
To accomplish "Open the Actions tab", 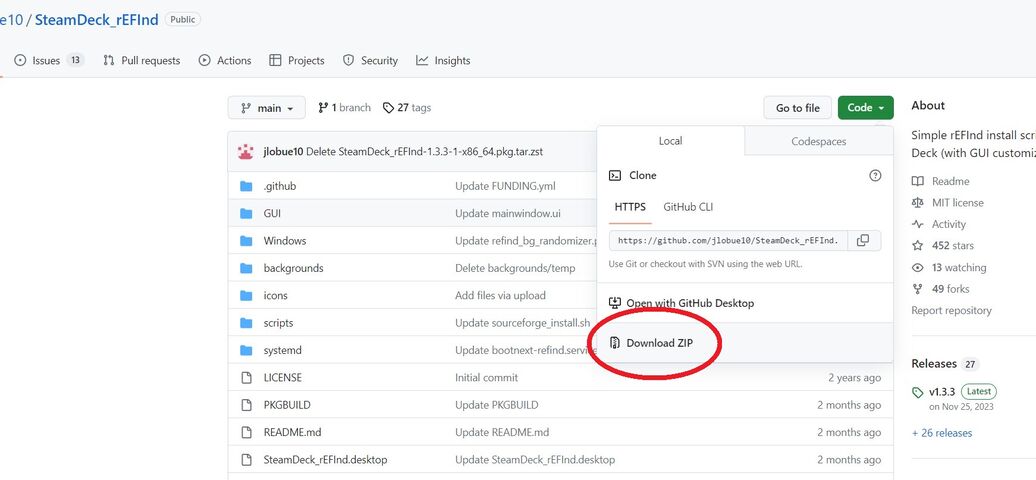I will click(x=225, y=60).
